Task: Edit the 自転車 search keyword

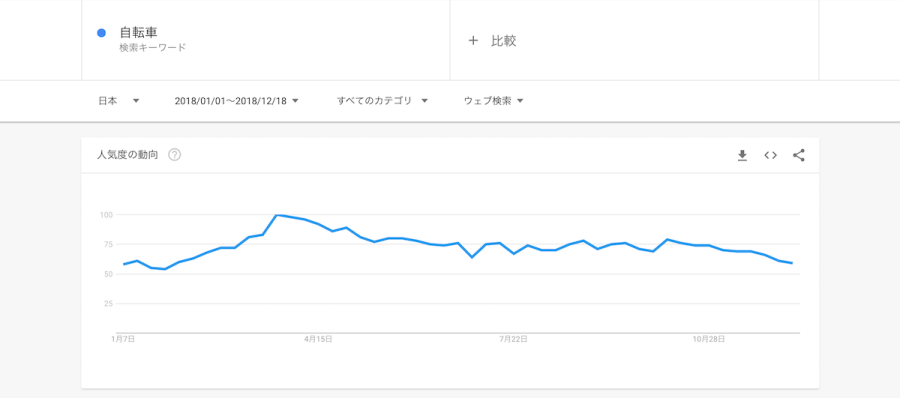Action: tap(138, 33)
